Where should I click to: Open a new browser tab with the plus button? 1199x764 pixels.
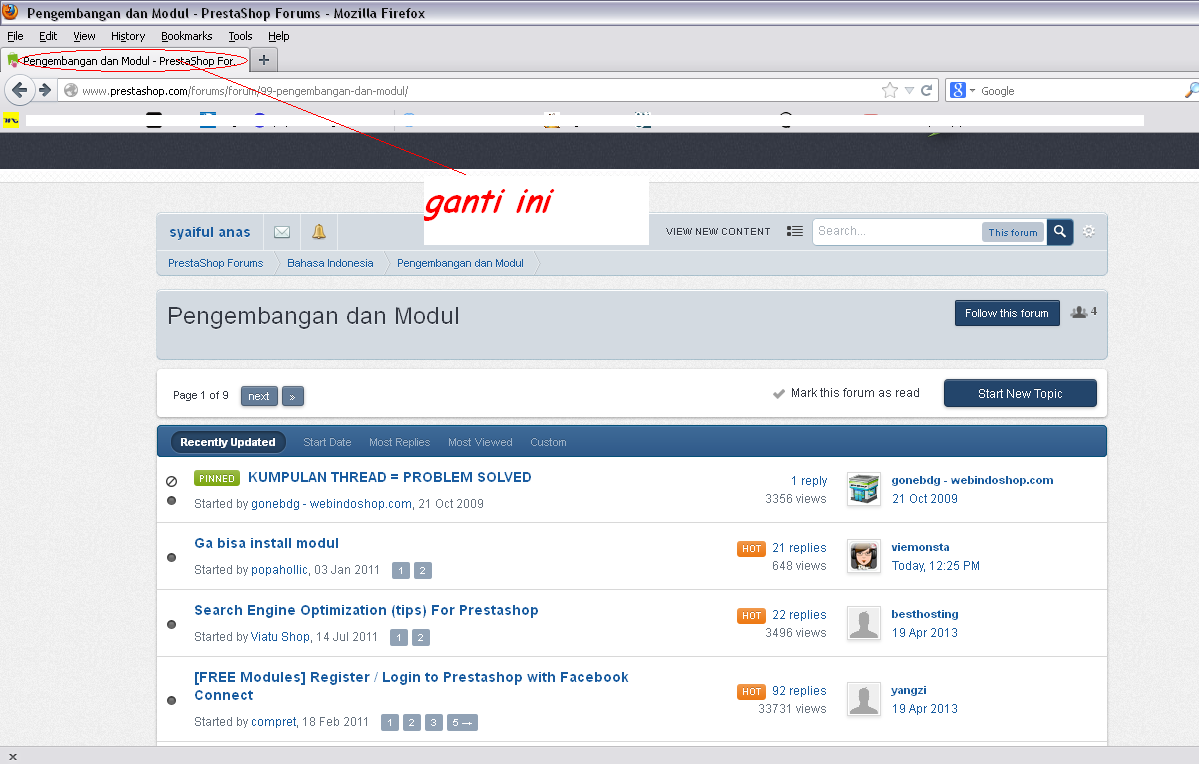(264, 60)
